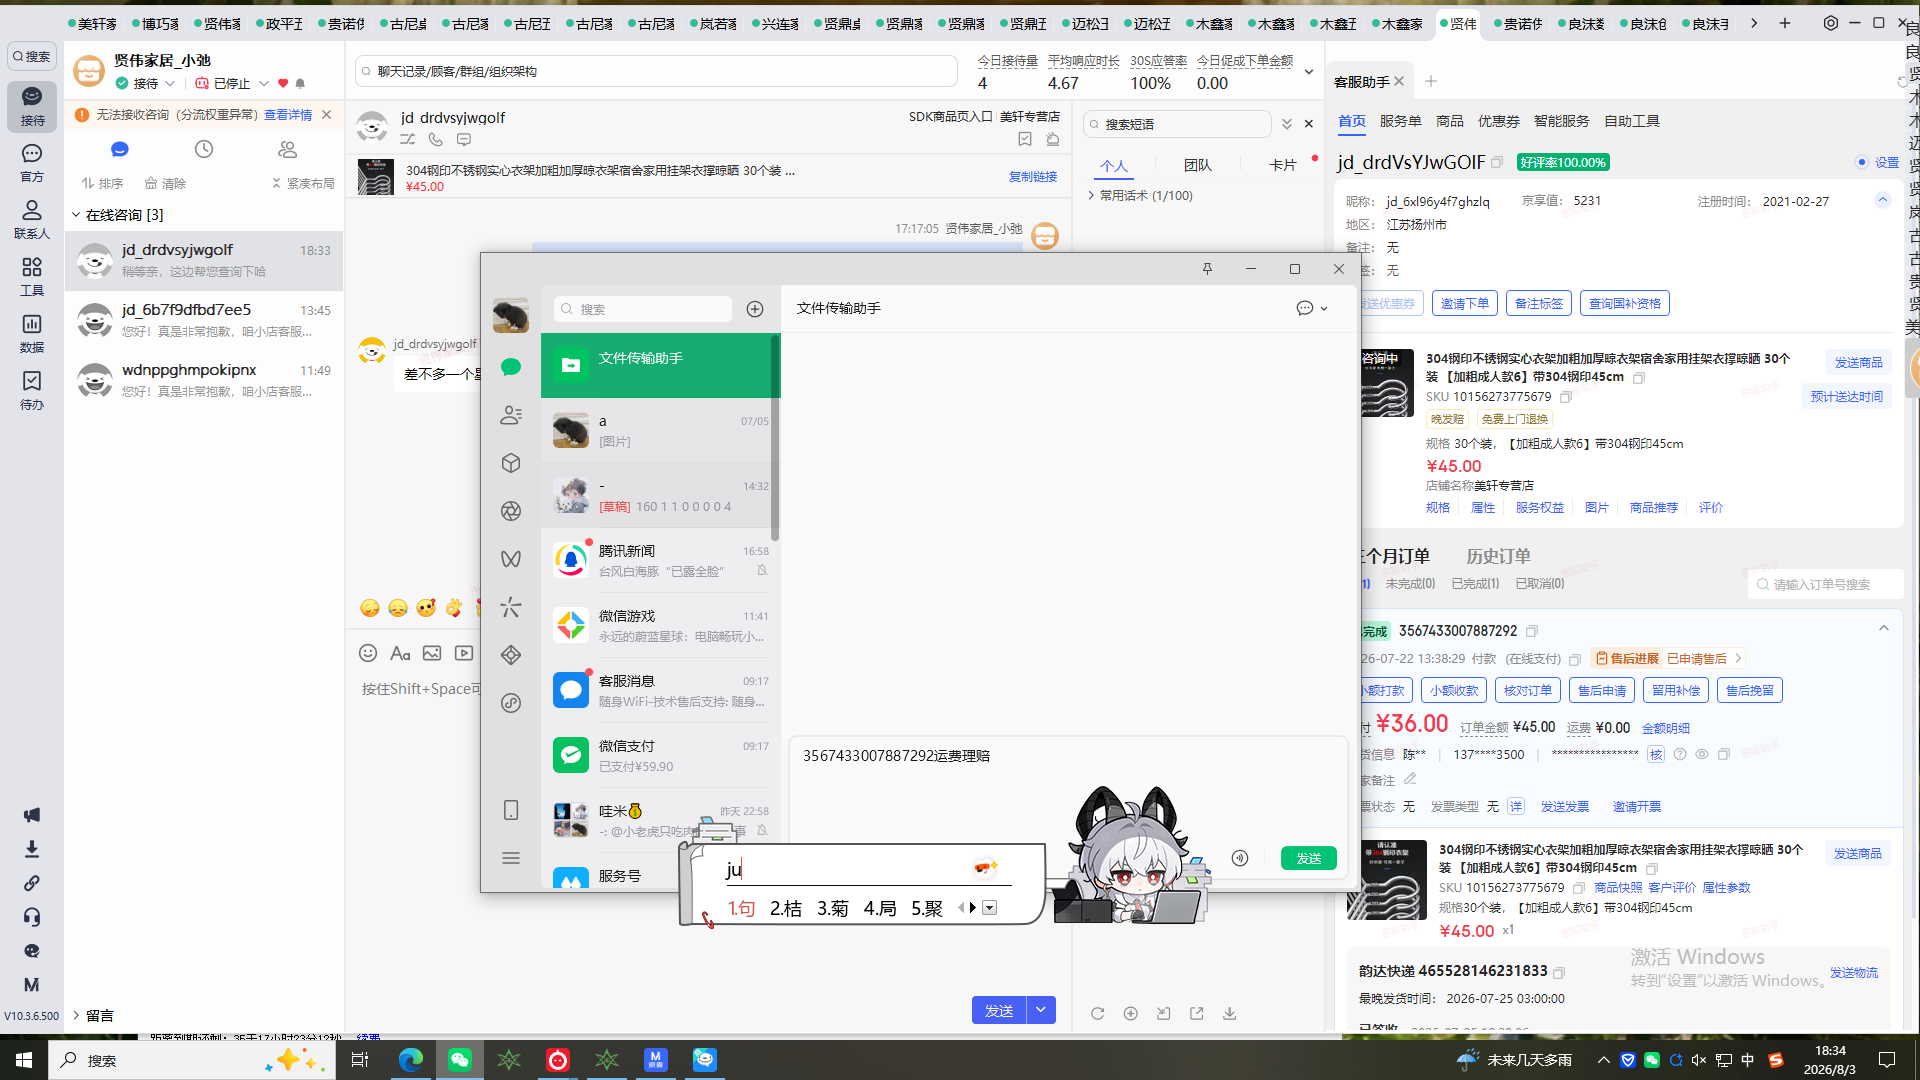Collapse the customer info card chevron

click(1883, 200)
